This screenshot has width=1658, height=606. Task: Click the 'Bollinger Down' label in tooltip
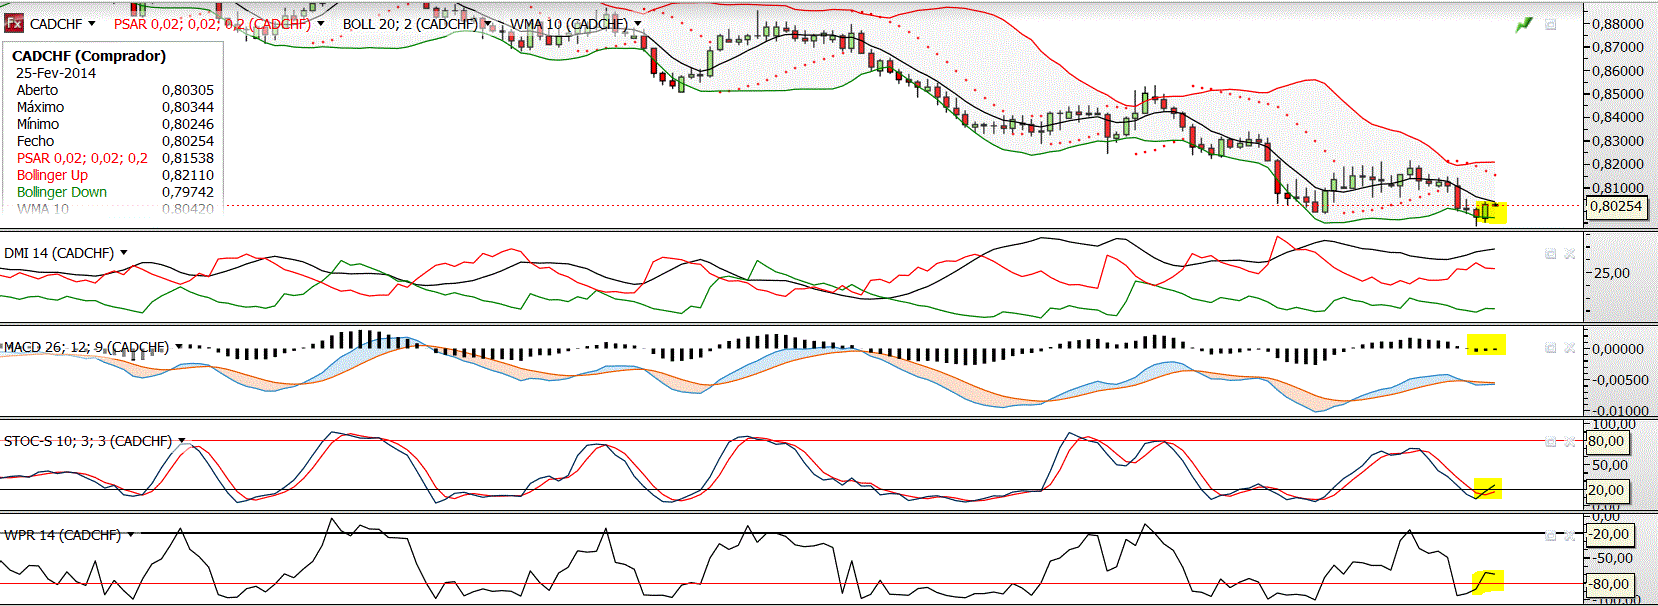tap(62, 192)
